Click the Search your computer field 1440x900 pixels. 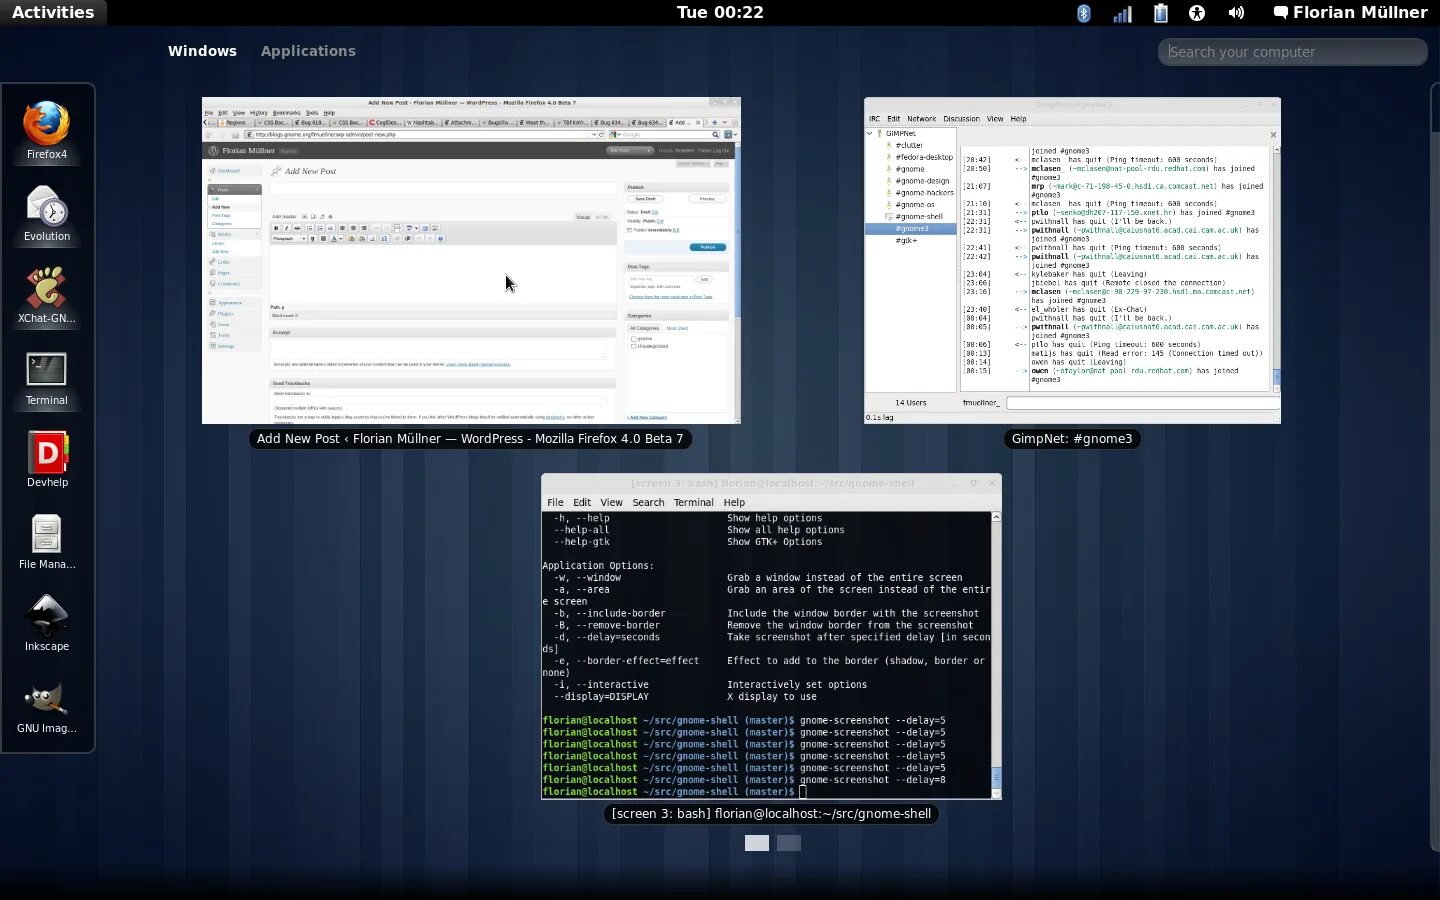click(1292, 52)
